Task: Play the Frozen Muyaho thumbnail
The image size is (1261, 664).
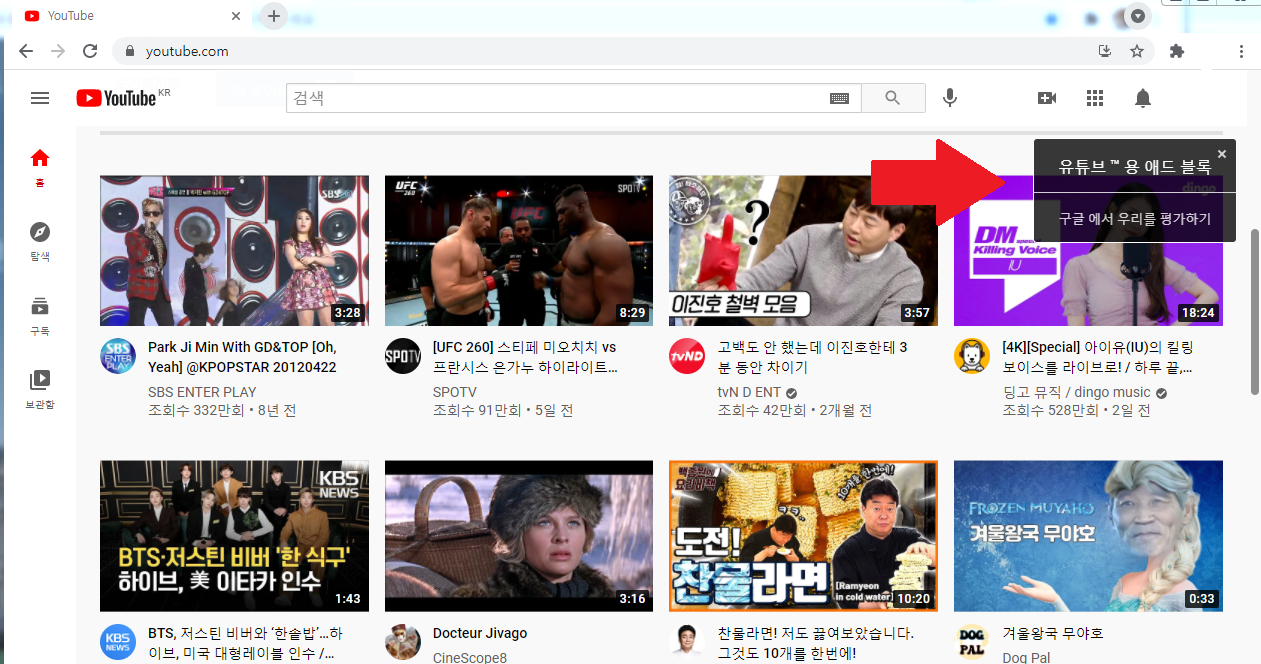Action: [x=1088, y=536]
